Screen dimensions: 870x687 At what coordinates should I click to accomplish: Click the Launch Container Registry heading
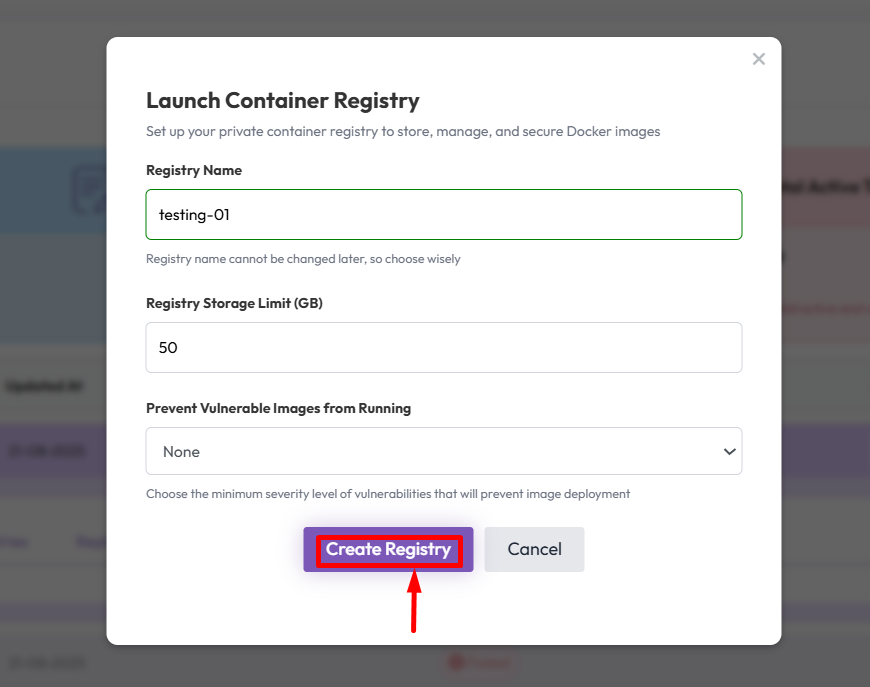pyautogui.click(x=283, y=100)
